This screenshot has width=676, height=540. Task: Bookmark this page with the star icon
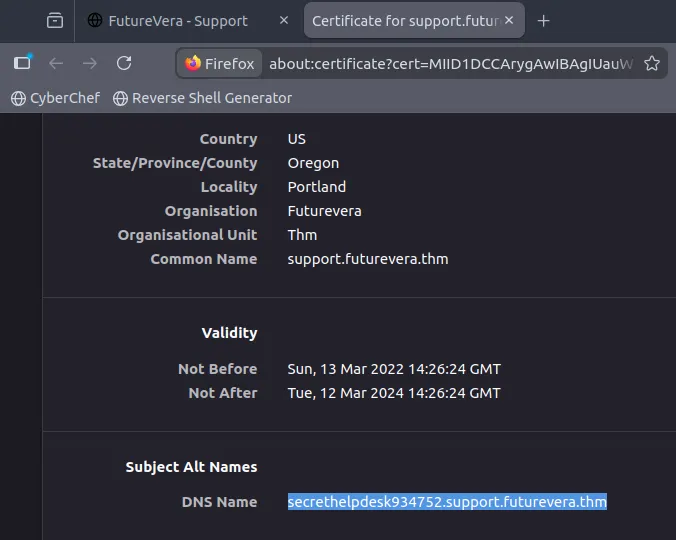[651, 63]
